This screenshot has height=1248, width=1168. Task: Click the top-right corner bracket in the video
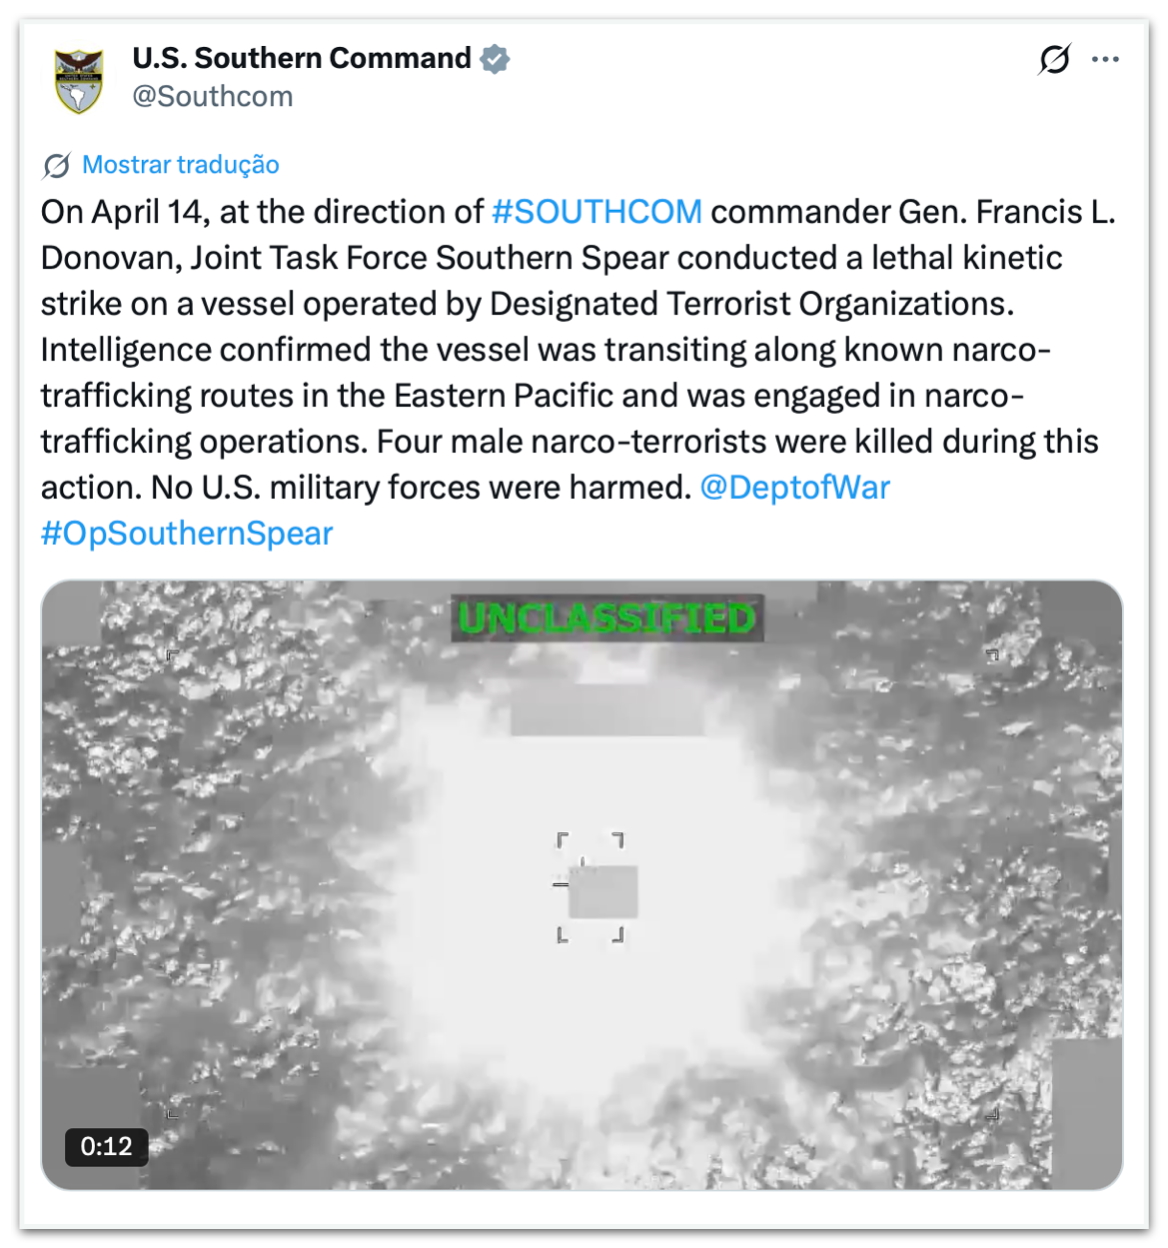click(x=992, y=655)
